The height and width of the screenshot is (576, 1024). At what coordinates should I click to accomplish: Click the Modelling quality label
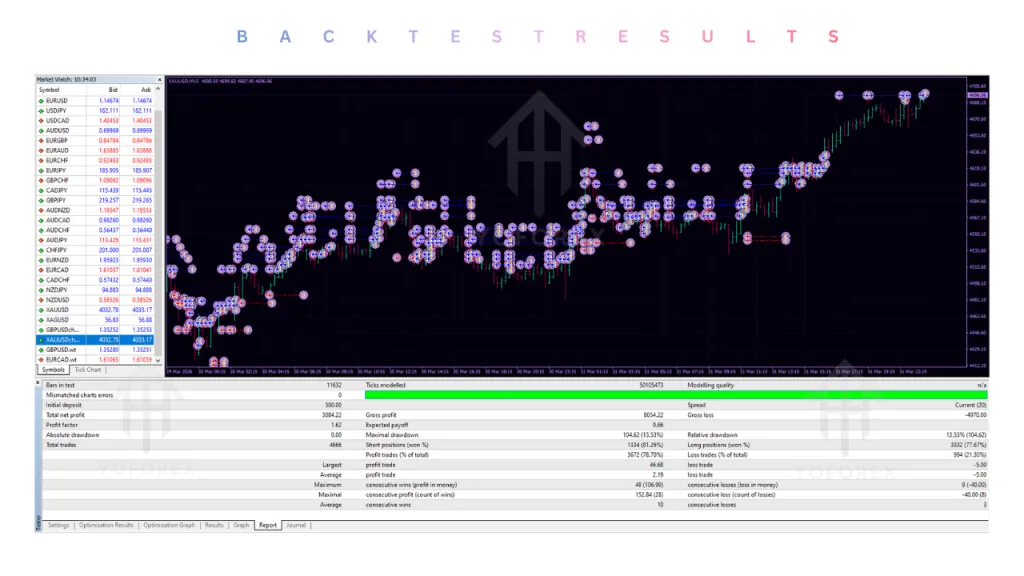(x=711, y=385)
